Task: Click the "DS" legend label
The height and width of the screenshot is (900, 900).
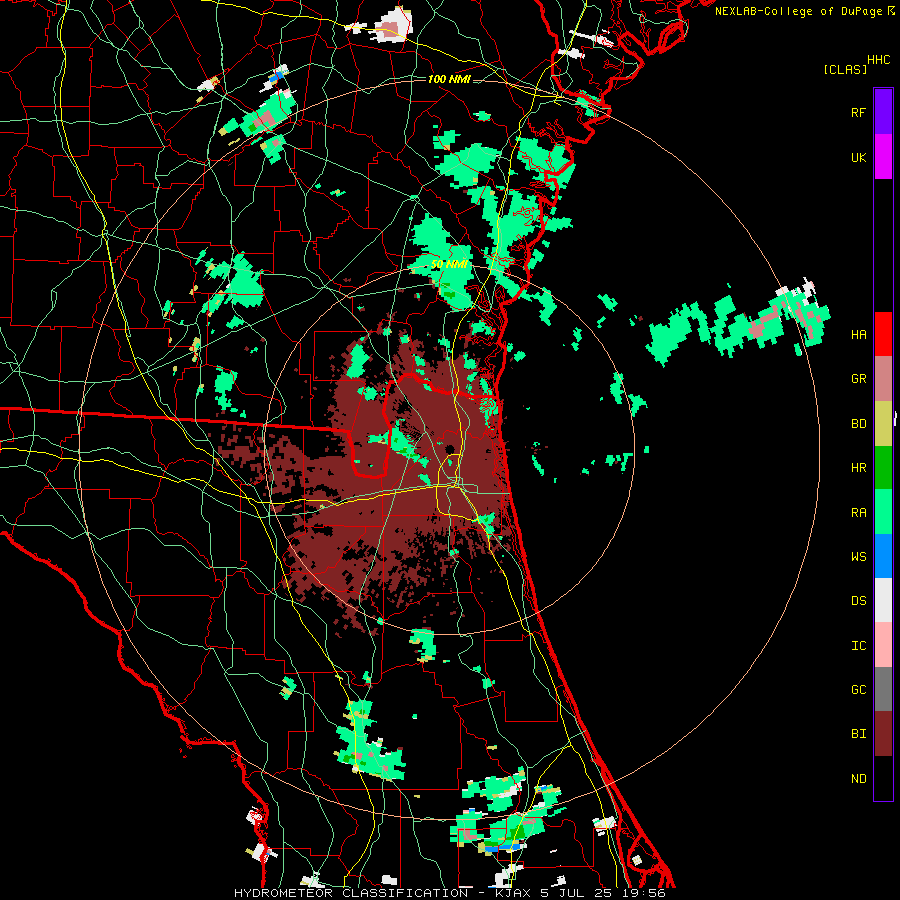Action: [858, 601]
